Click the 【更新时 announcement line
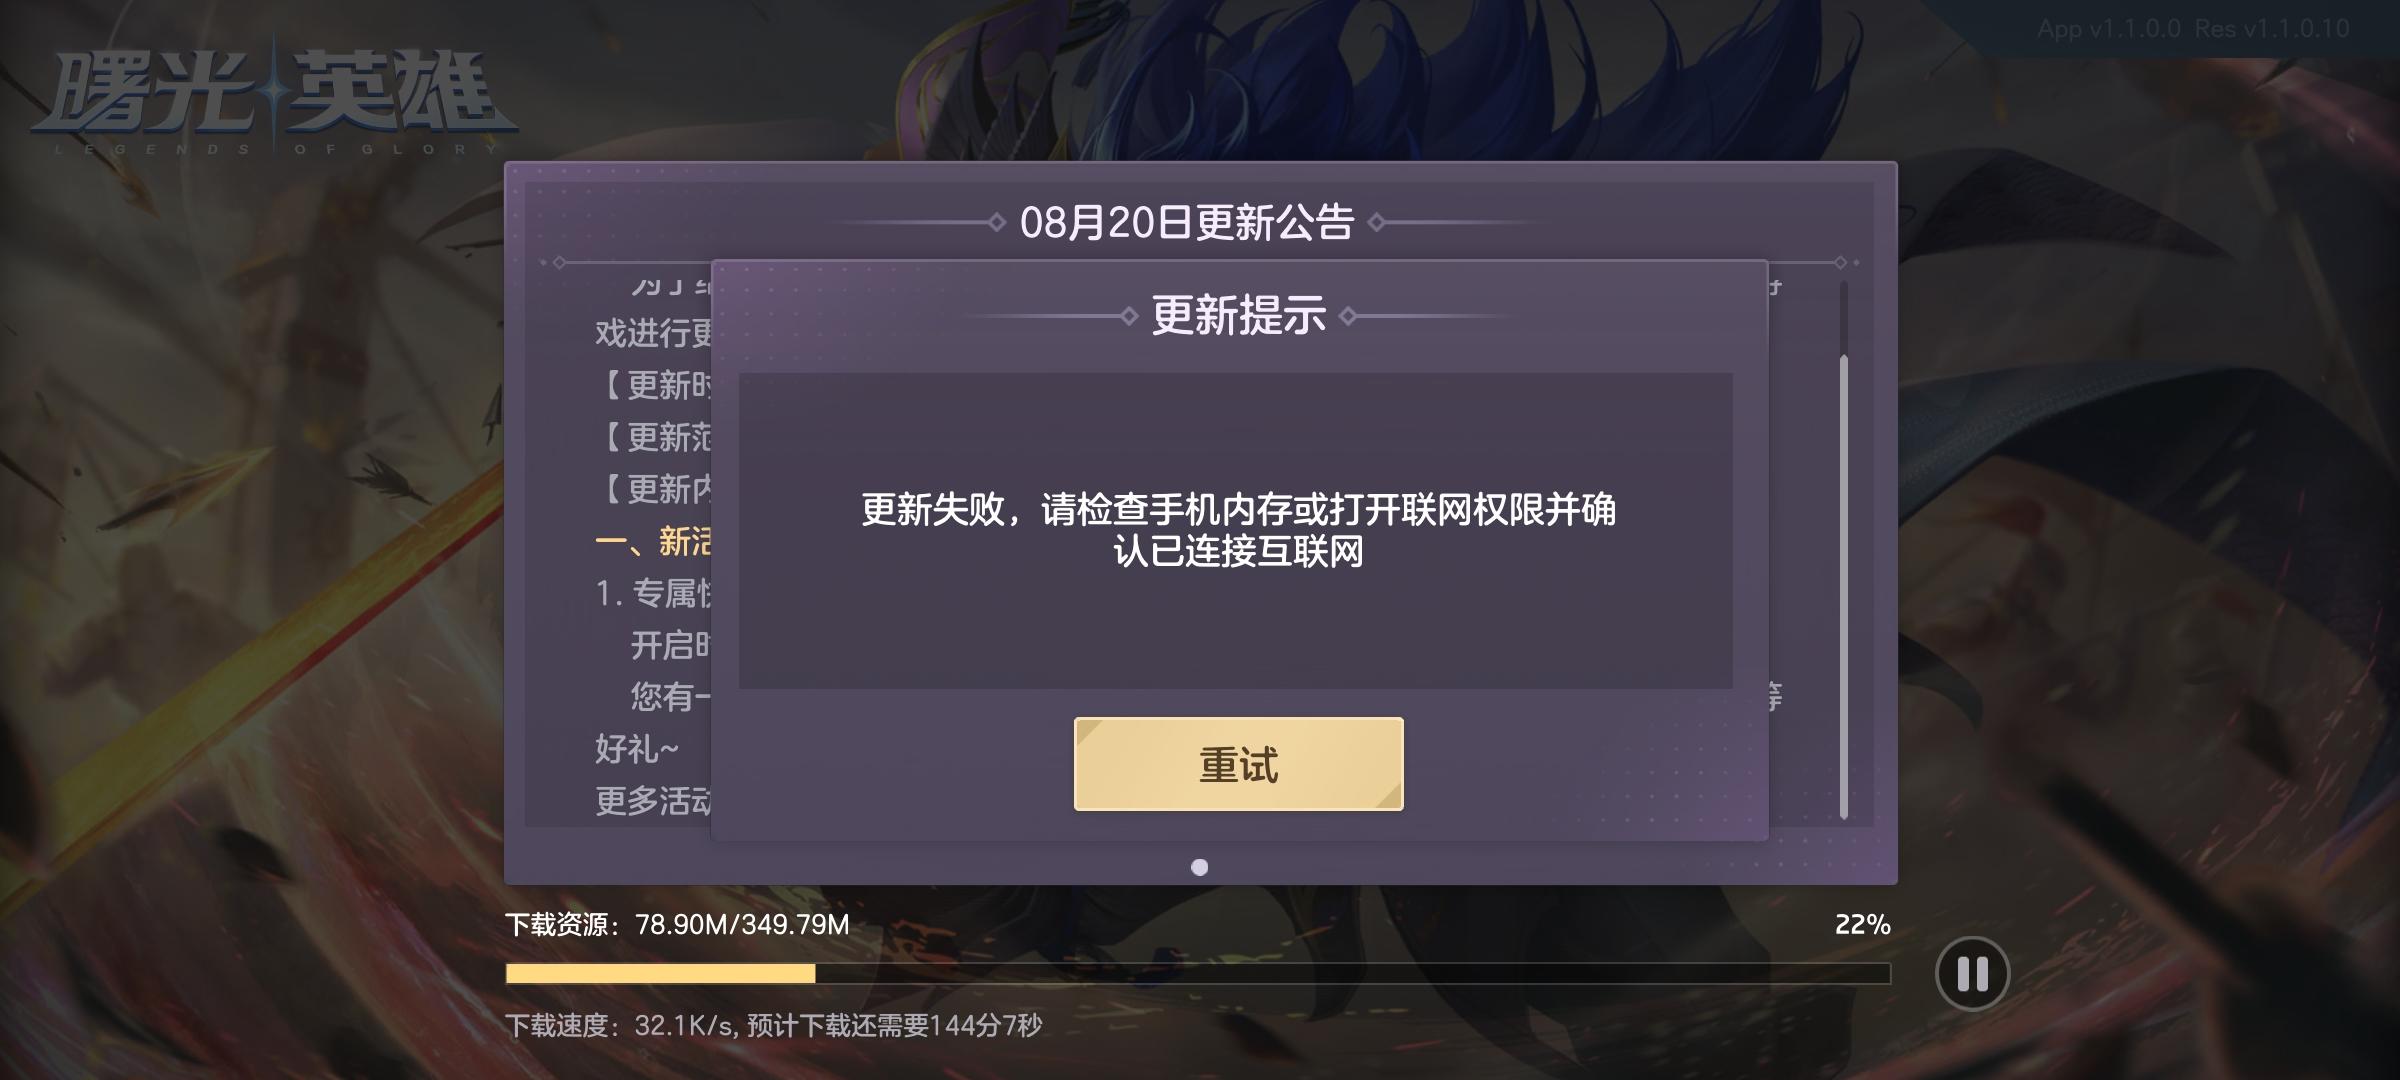2400x1080 pixels. [653, 385]
